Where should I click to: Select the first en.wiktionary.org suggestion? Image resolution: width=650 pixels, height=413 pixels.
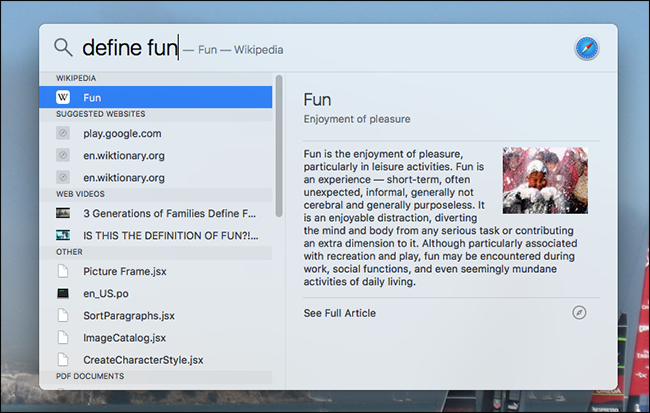(x=156, y=155)
